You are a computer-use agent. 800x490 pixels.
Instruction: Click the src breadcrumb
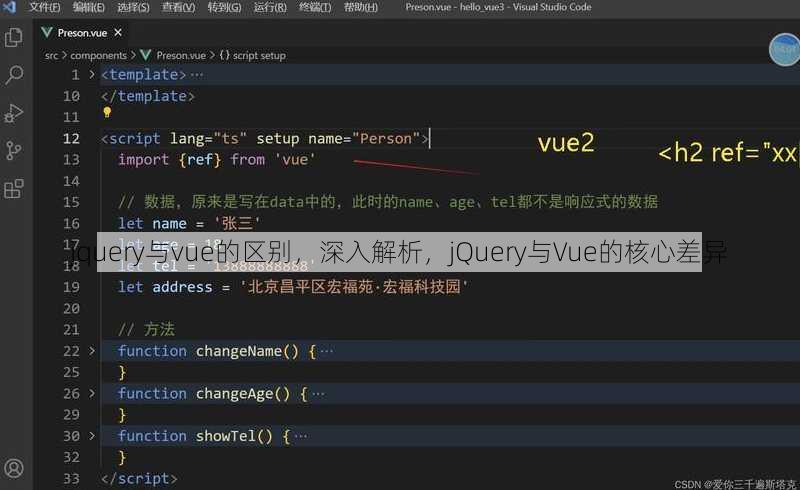[x=52, y=55]
